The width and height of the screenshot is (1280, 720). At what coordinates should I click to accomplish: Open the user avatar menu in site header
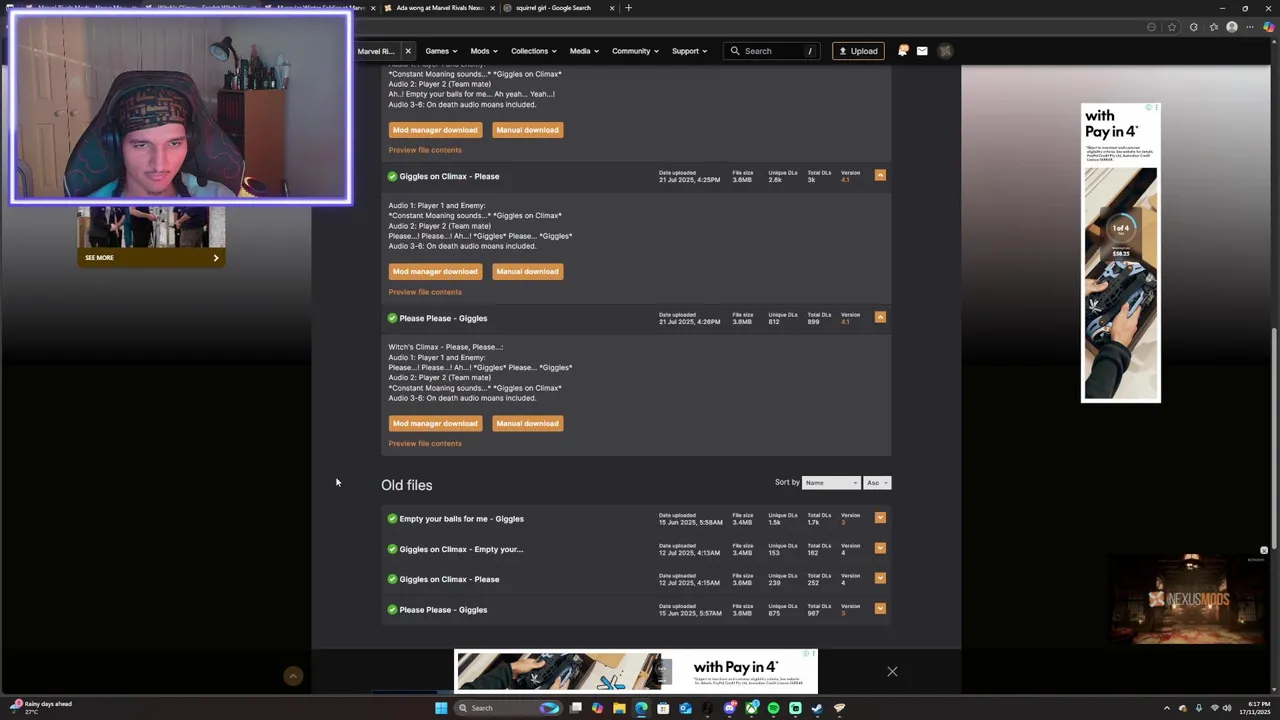pos(945,51)
